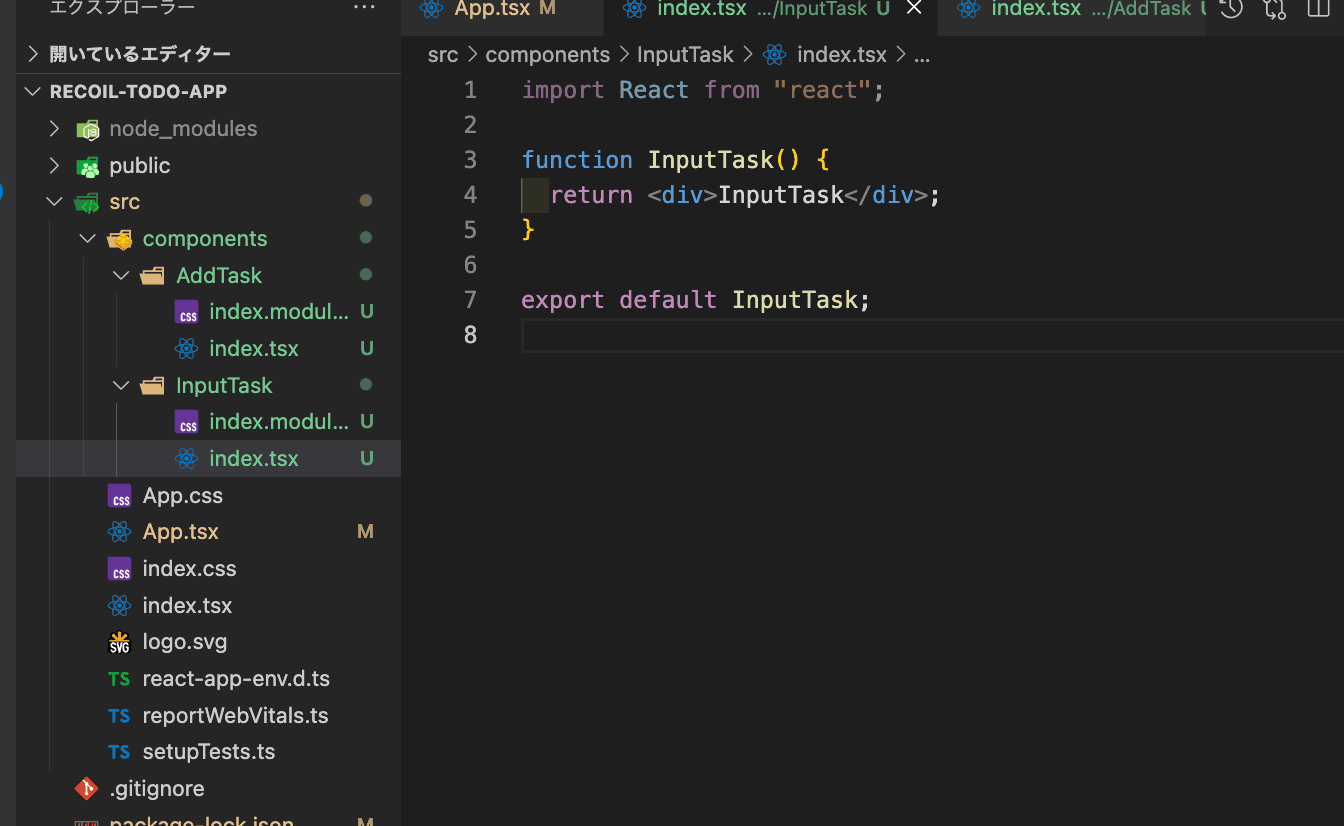Click the TS icon of setupTests.ts
This screenshot has width=1344, height=826.
(x=120, y=752)
